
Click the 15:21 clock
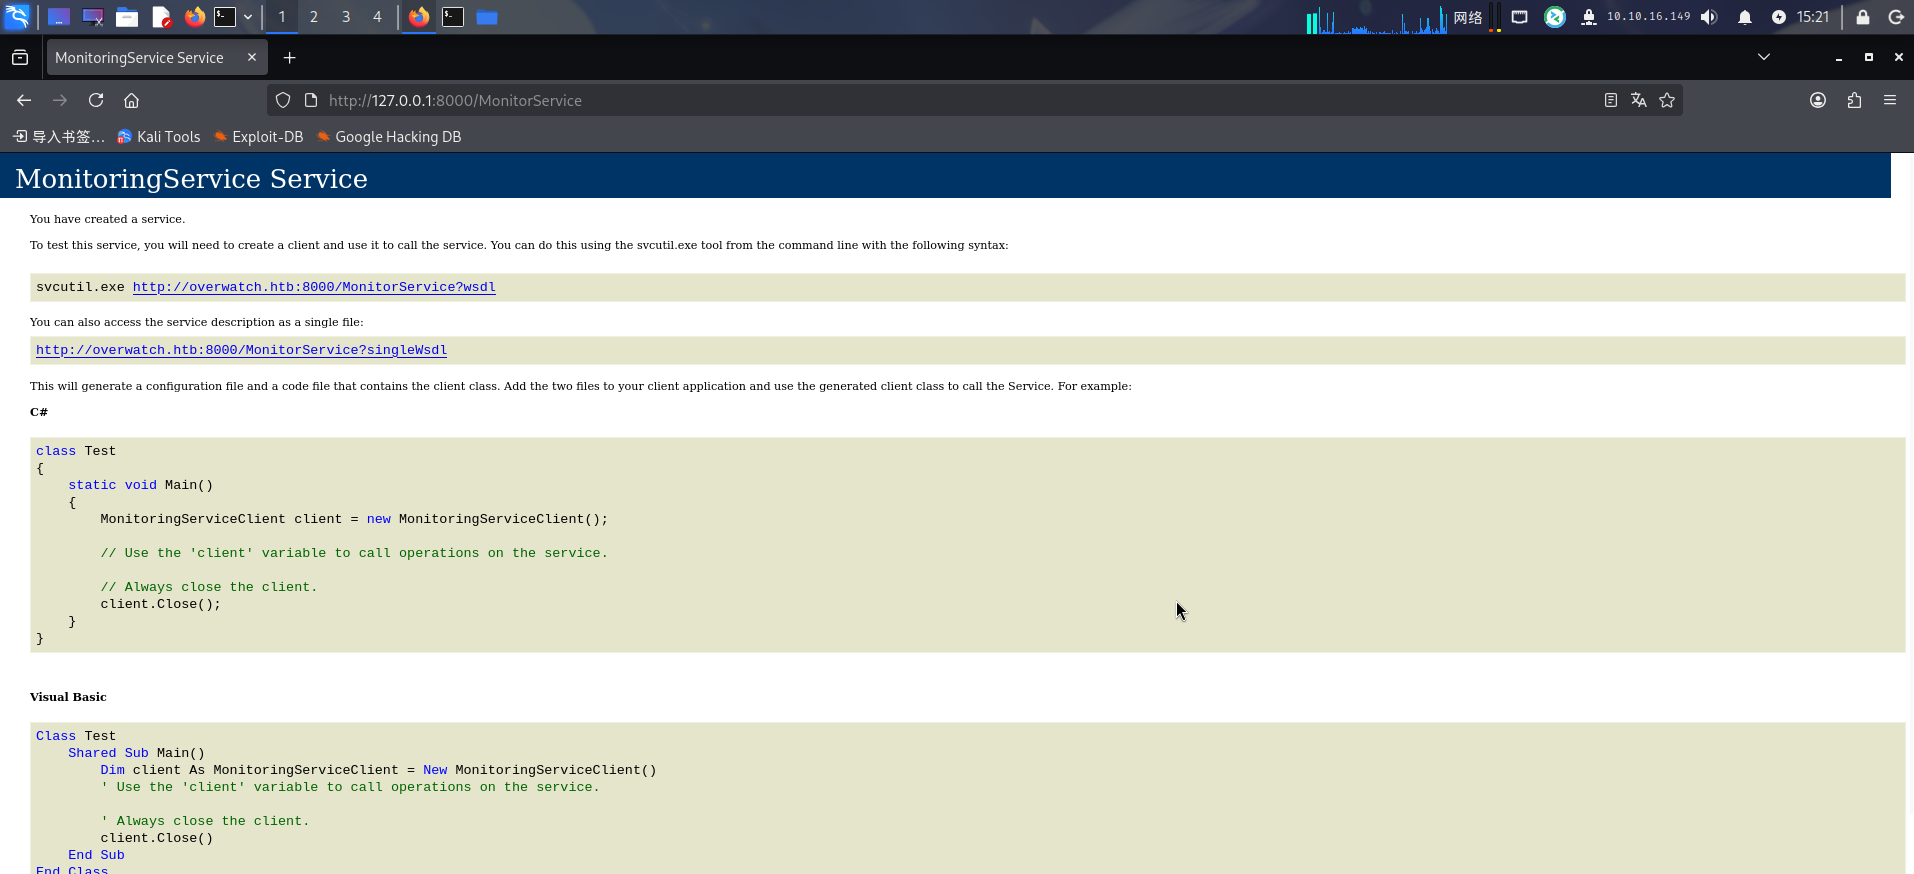[x=1813, y=17]
